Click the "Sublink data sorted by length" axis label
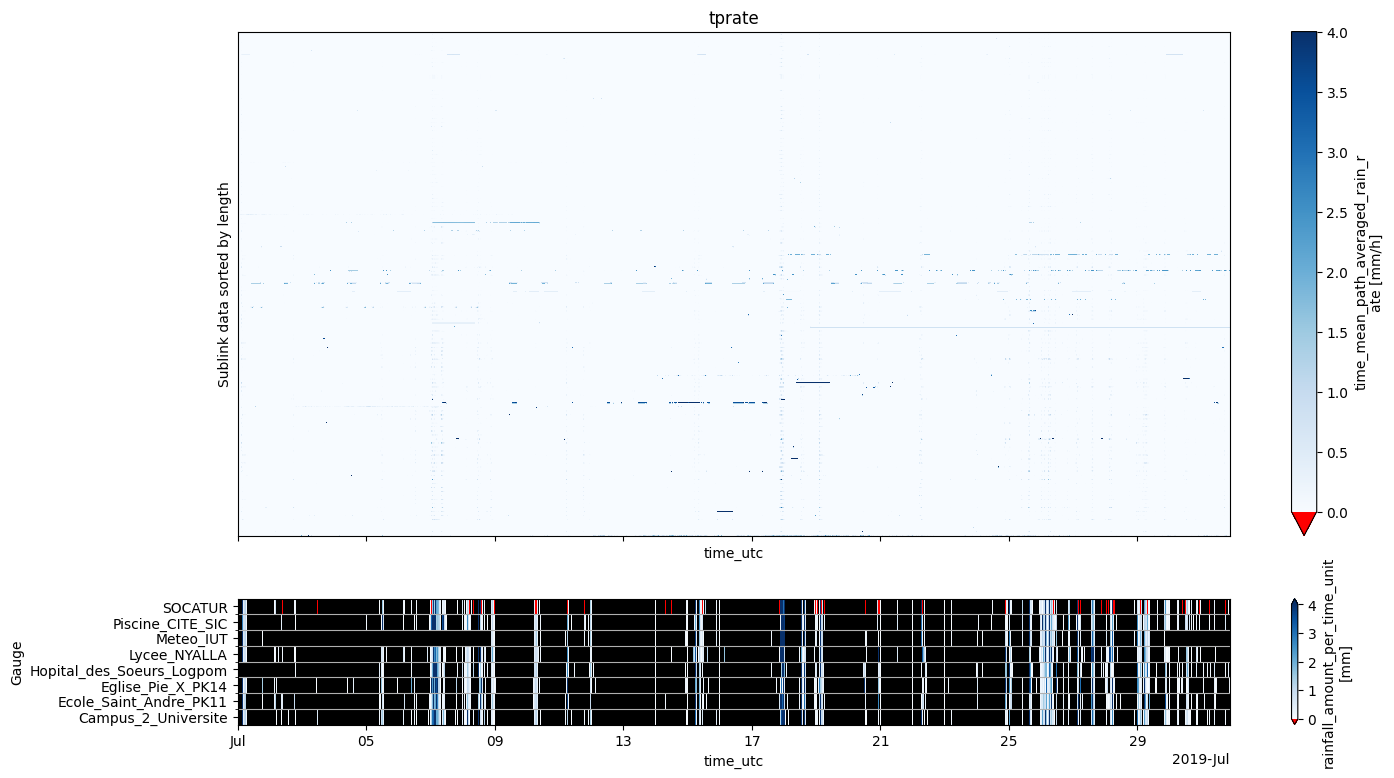Image resolution: width=1394 pixels, height=778 pixels. (224, 284)
